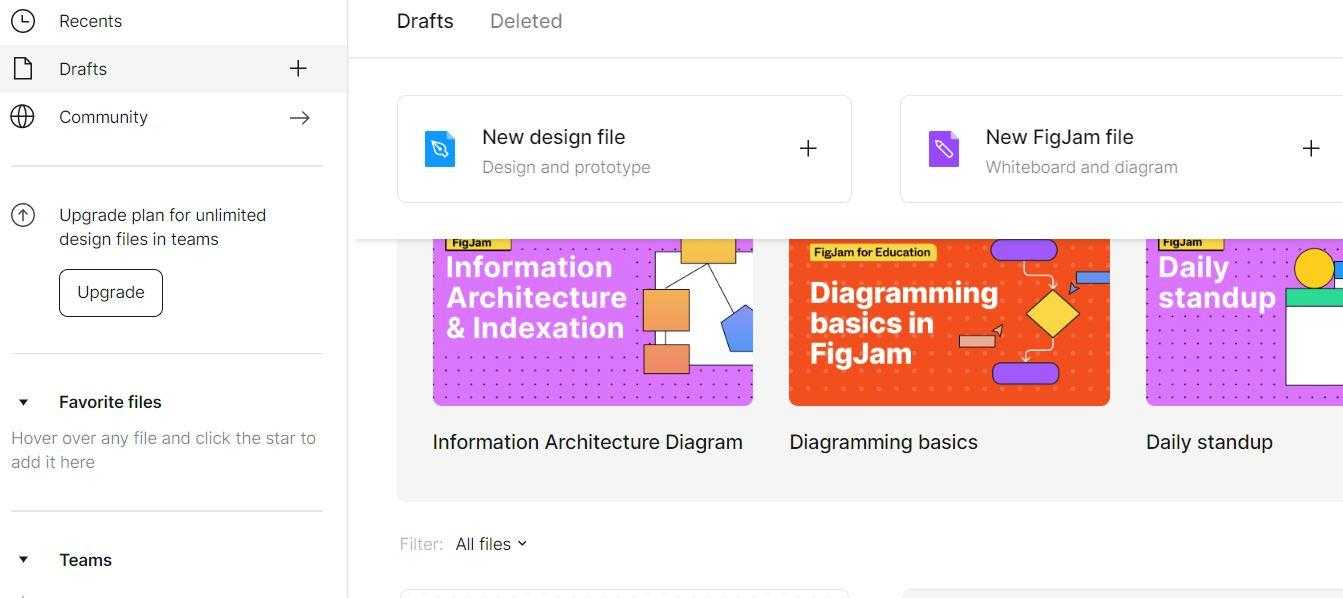Viewport: 1343px width, 598px height.
Task: Click the purple New FigJam file icon
Action: (943, 149)
